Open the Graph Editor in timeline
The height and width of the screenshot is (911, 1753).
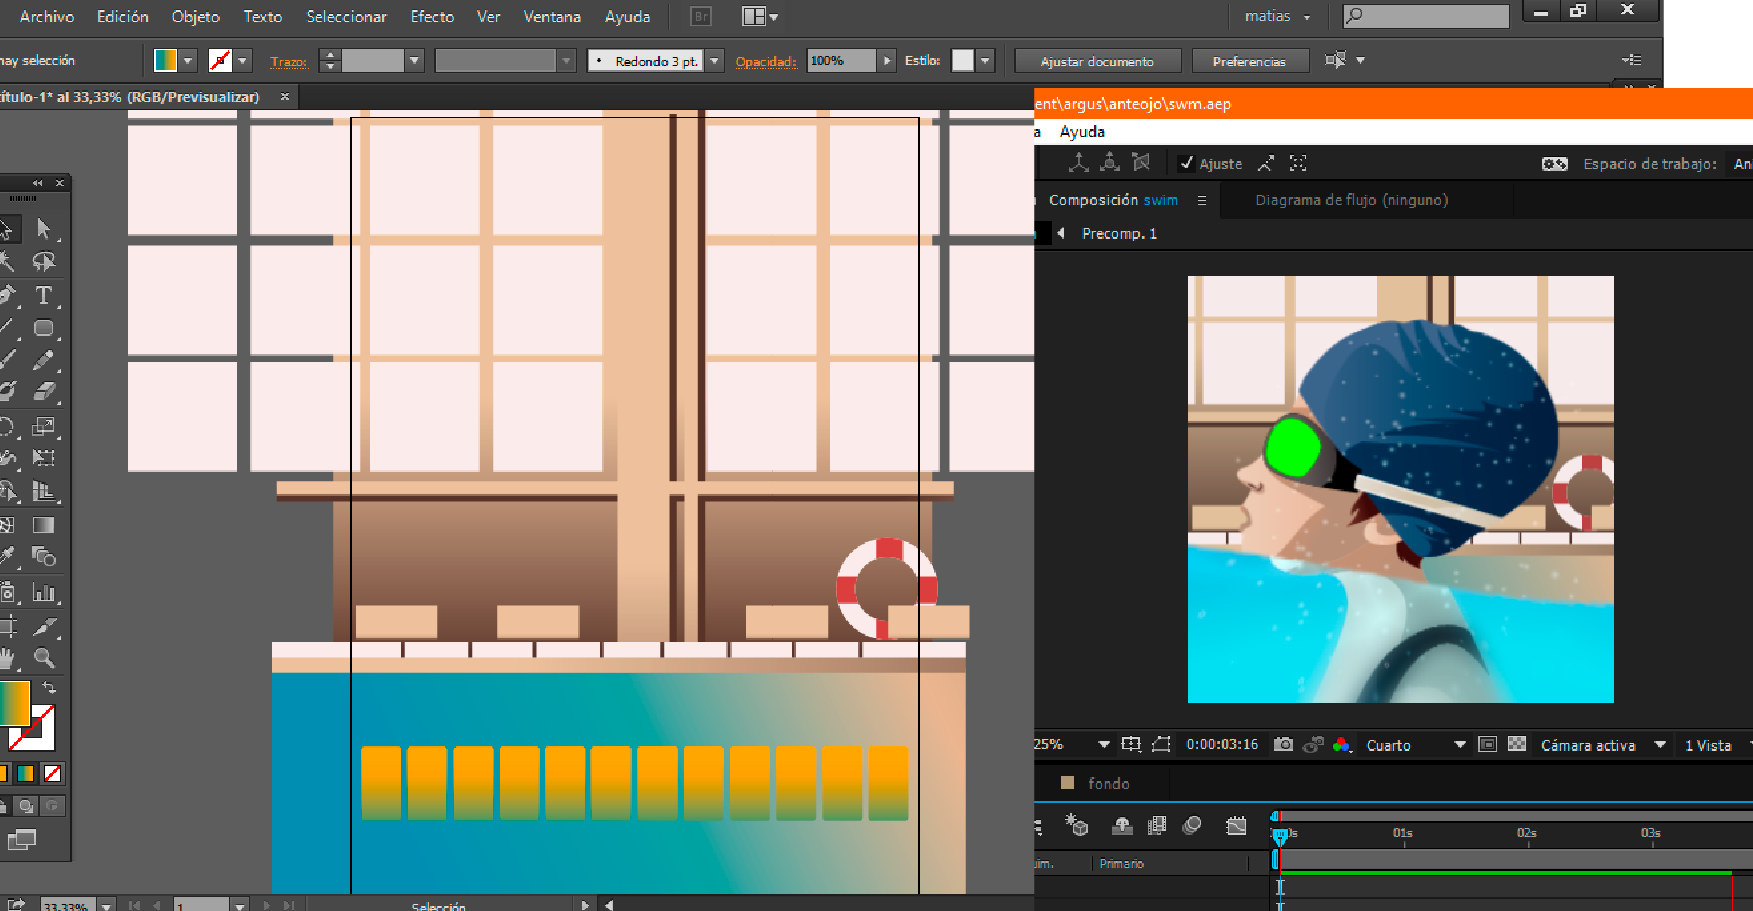coord(1236,825)
